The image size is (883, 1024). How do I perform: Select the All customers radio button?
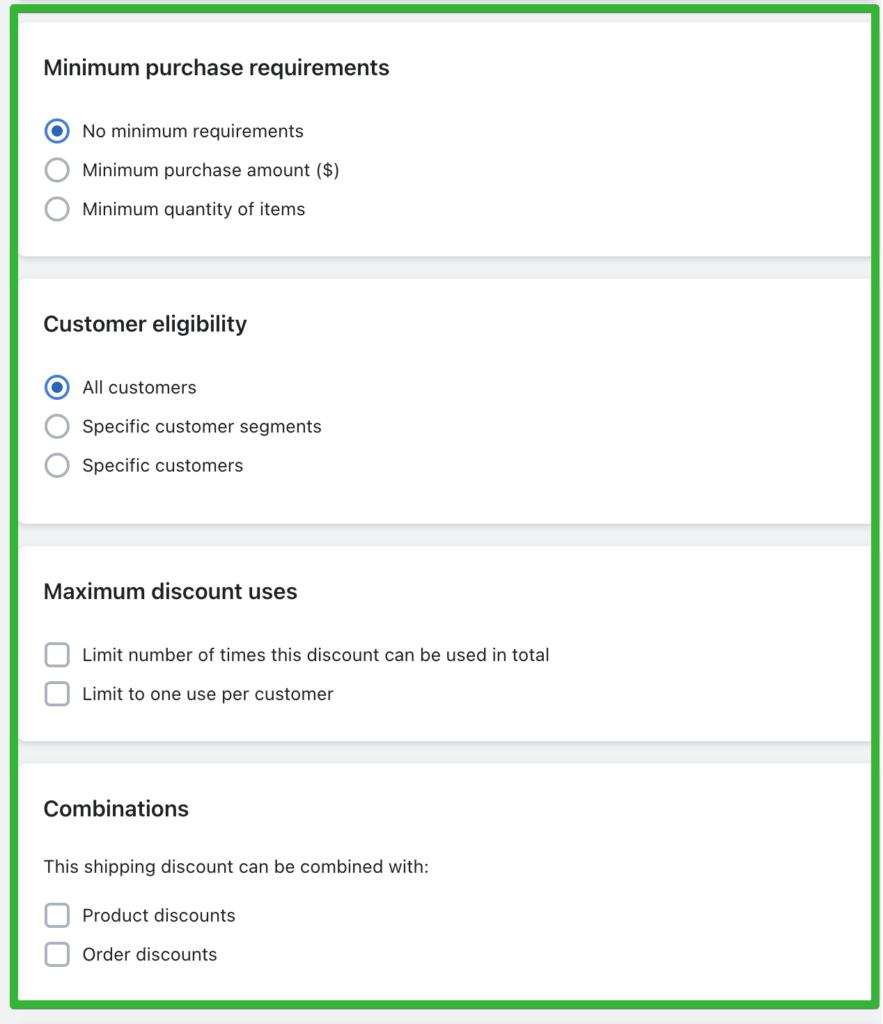coord(57,387)
